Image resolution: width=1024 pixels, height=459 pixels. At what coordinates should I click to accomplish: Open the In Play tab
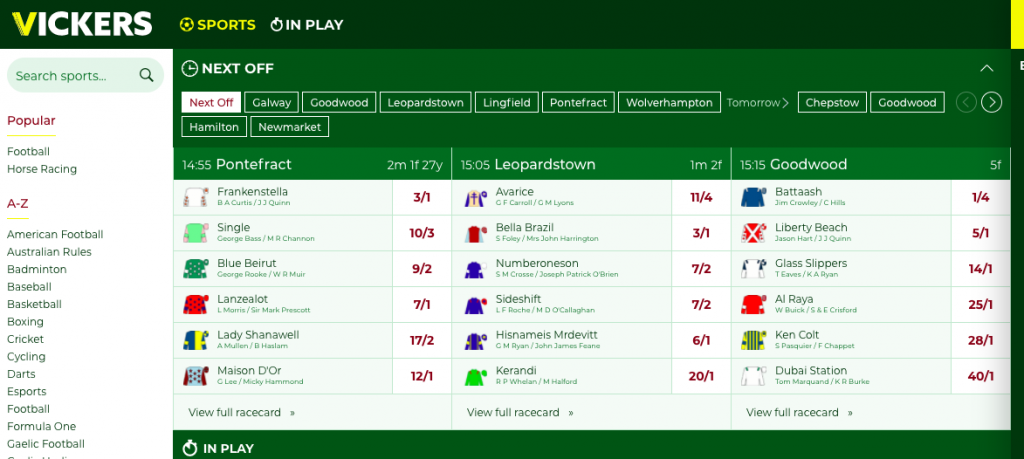(306, 25)
